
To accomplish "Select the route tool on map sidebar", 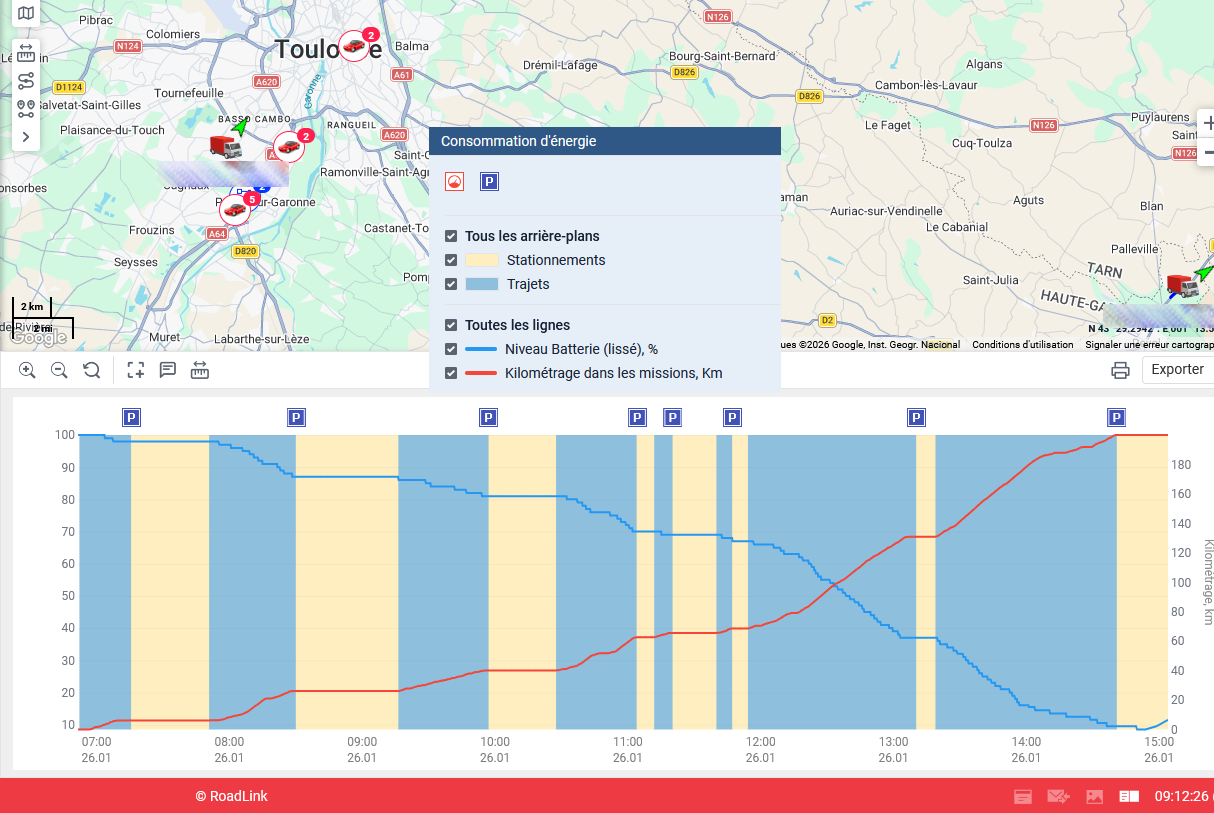I will (x=26, y=81).
